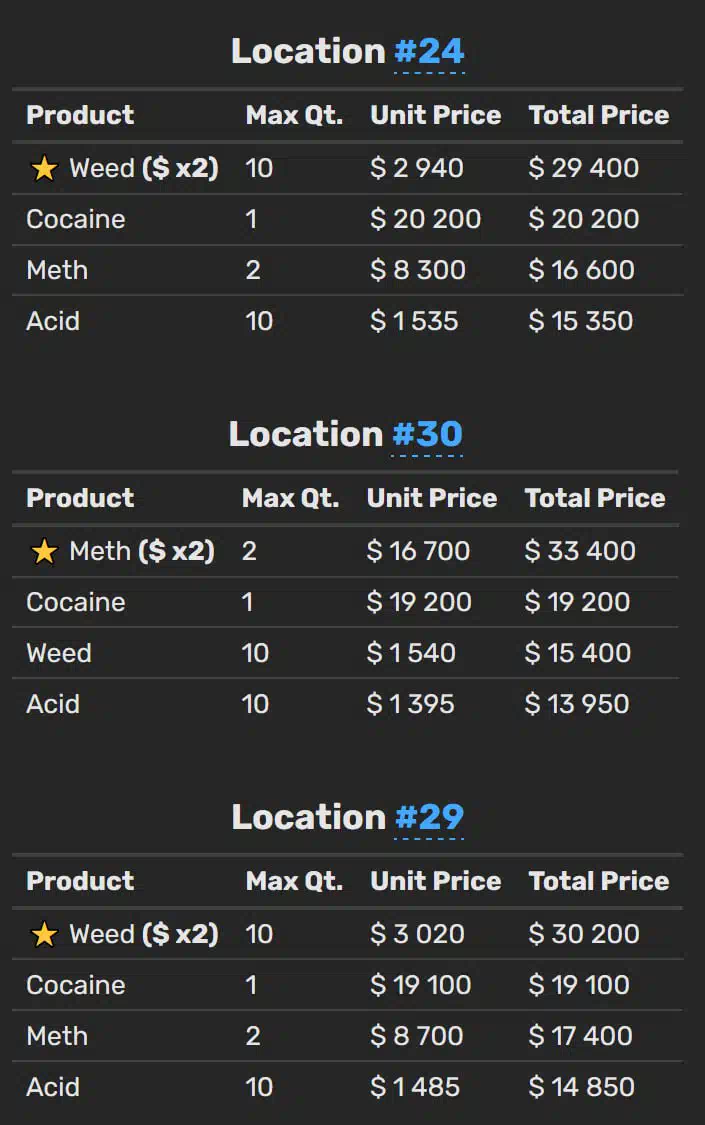The height and width of the screenshot is (1125, 705).
Task: Click the star icon beside Weed in Location #24
Action: pos(44,169)
